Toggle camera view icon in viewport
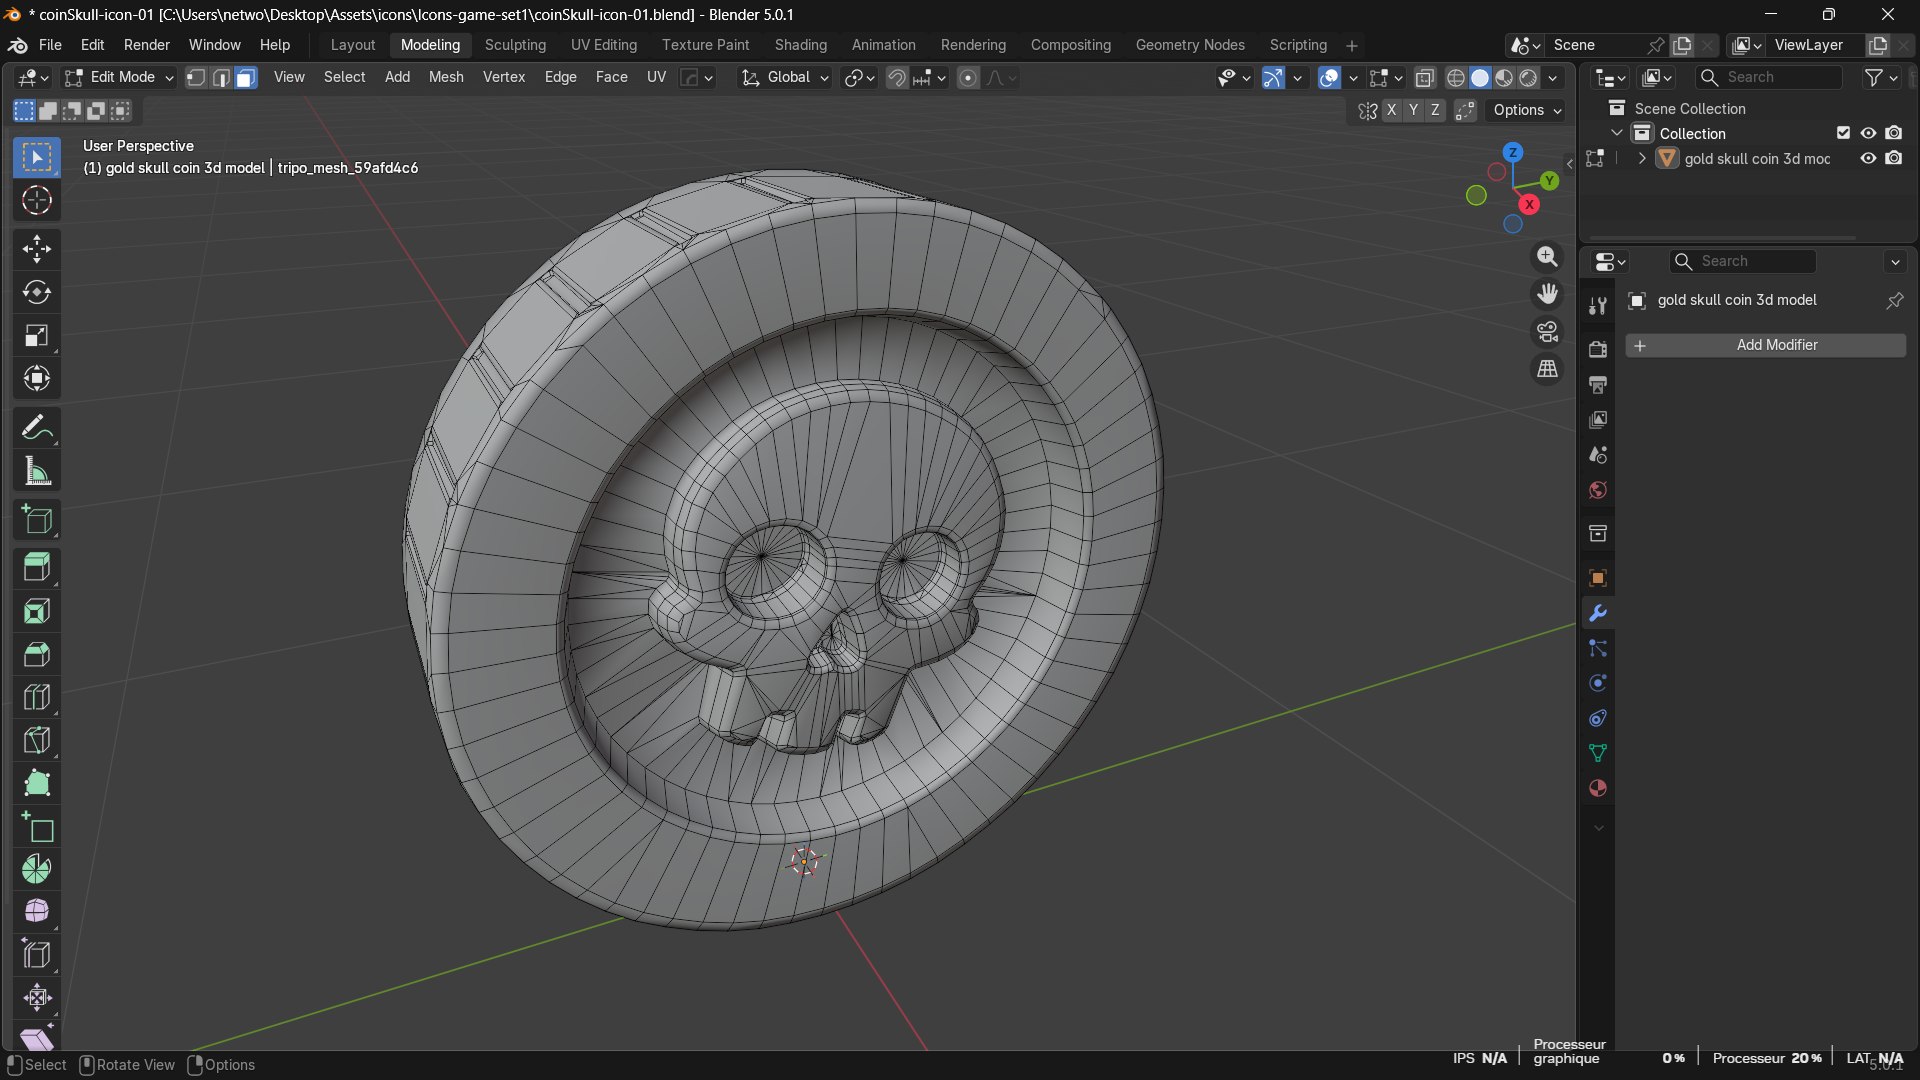This screenshot has height=1080, width=1920. click(x=1547, y=332)
